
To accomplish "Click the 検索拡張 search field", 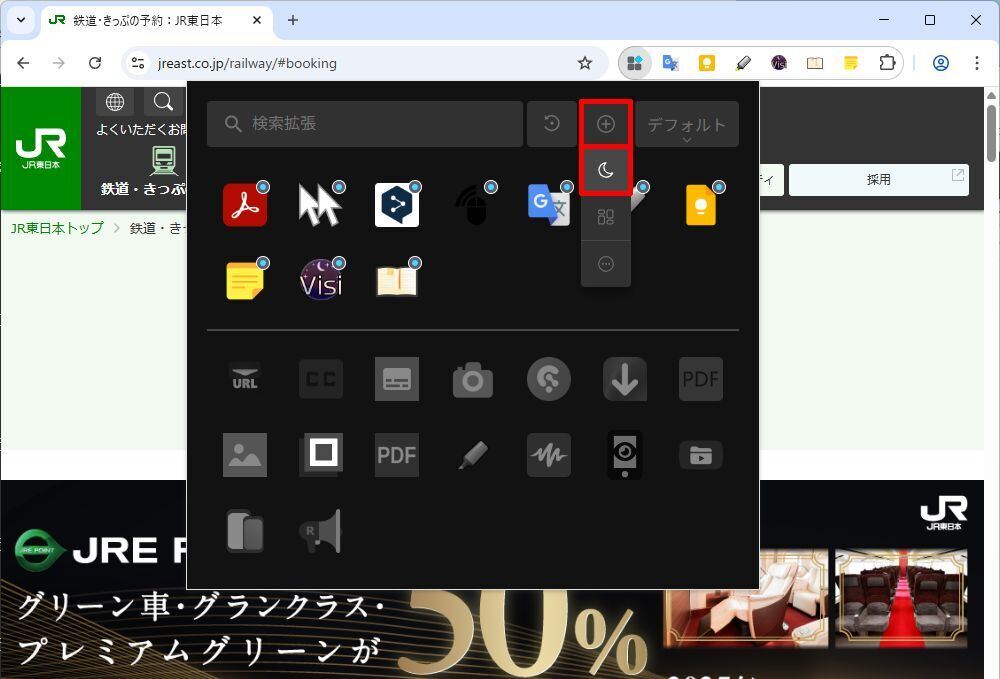I will coord(365,124).
